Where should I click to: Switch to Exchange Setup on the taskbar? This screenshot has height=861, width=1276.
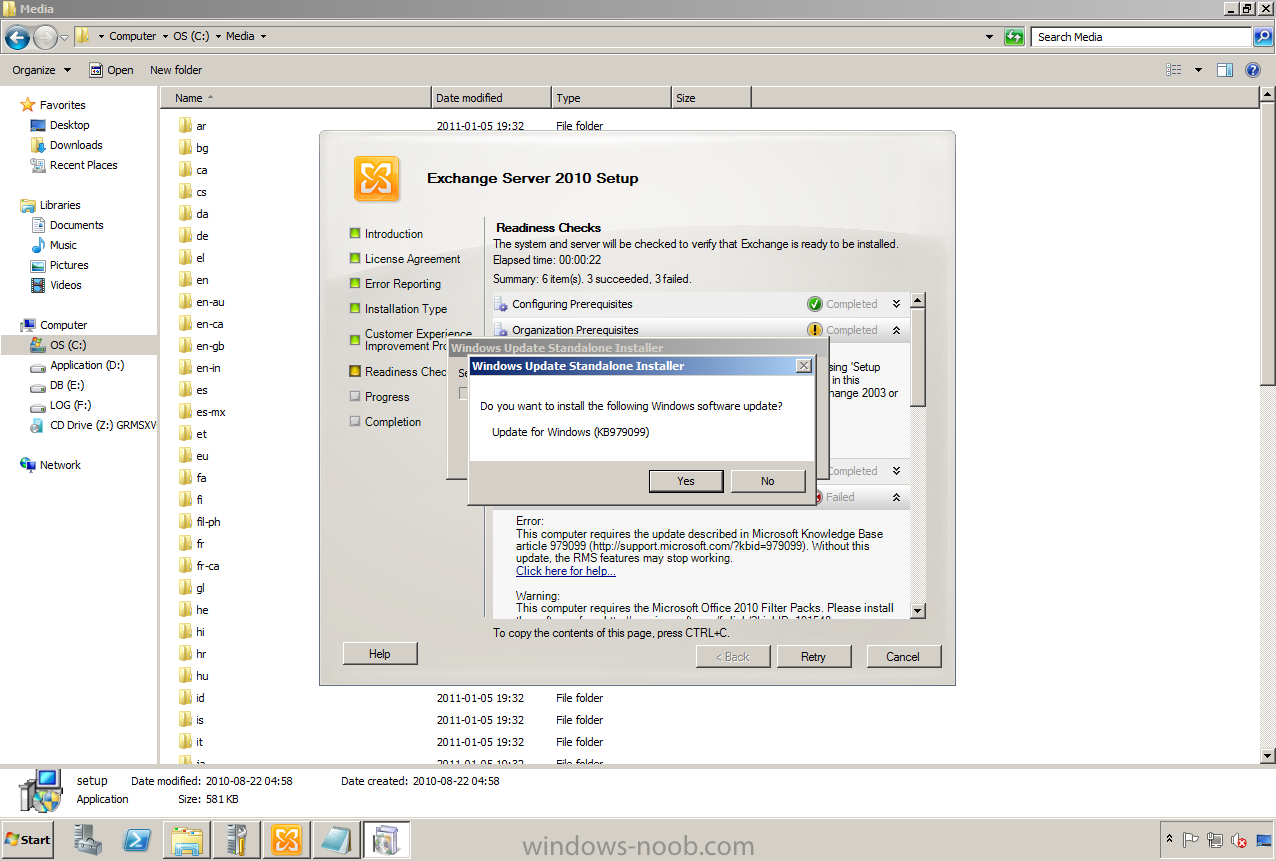coord(286,839)
